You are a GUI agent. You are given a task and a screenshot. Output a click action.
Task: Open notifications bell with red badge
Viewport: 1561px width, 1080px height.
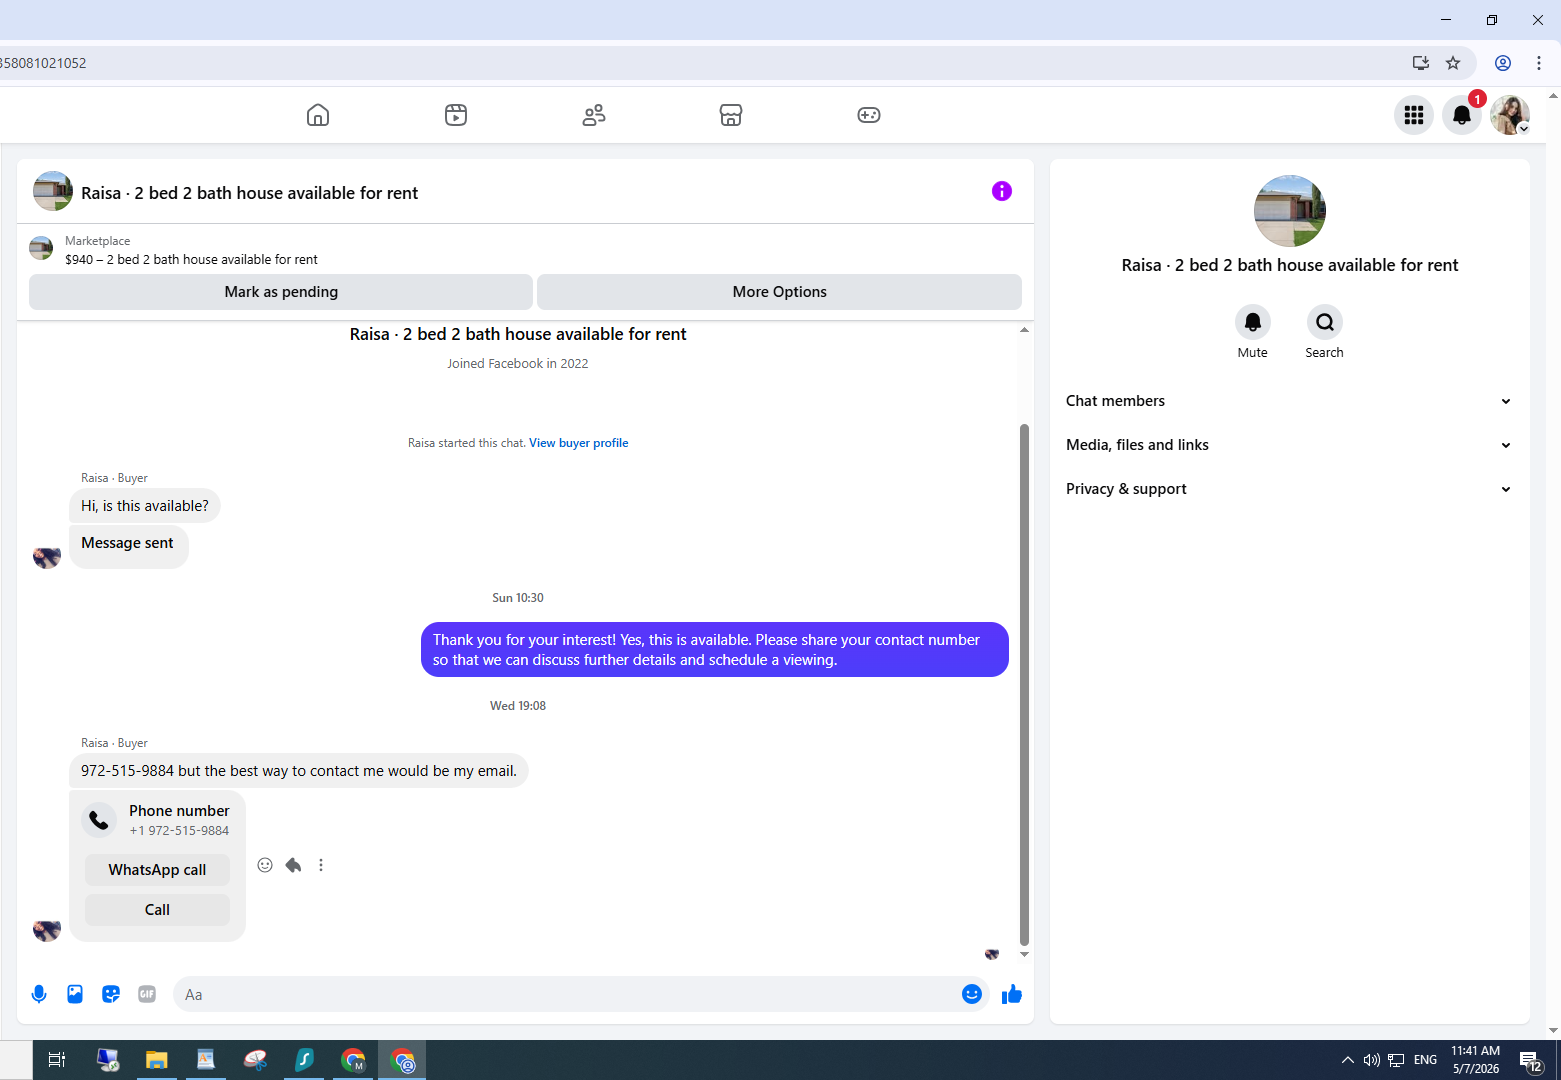[1462, 115]
